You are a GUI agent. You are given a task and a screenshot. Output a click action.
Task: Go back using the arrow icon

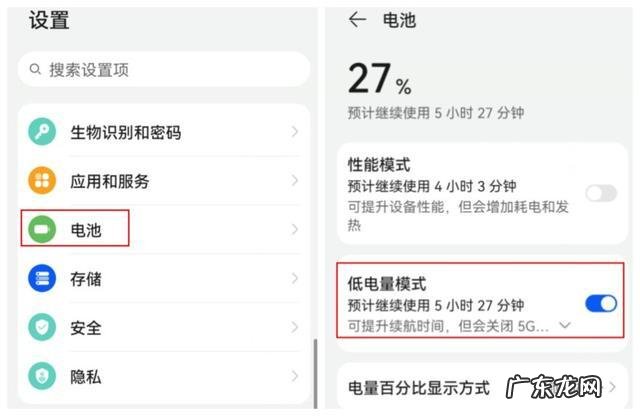(x=357, y=20)
